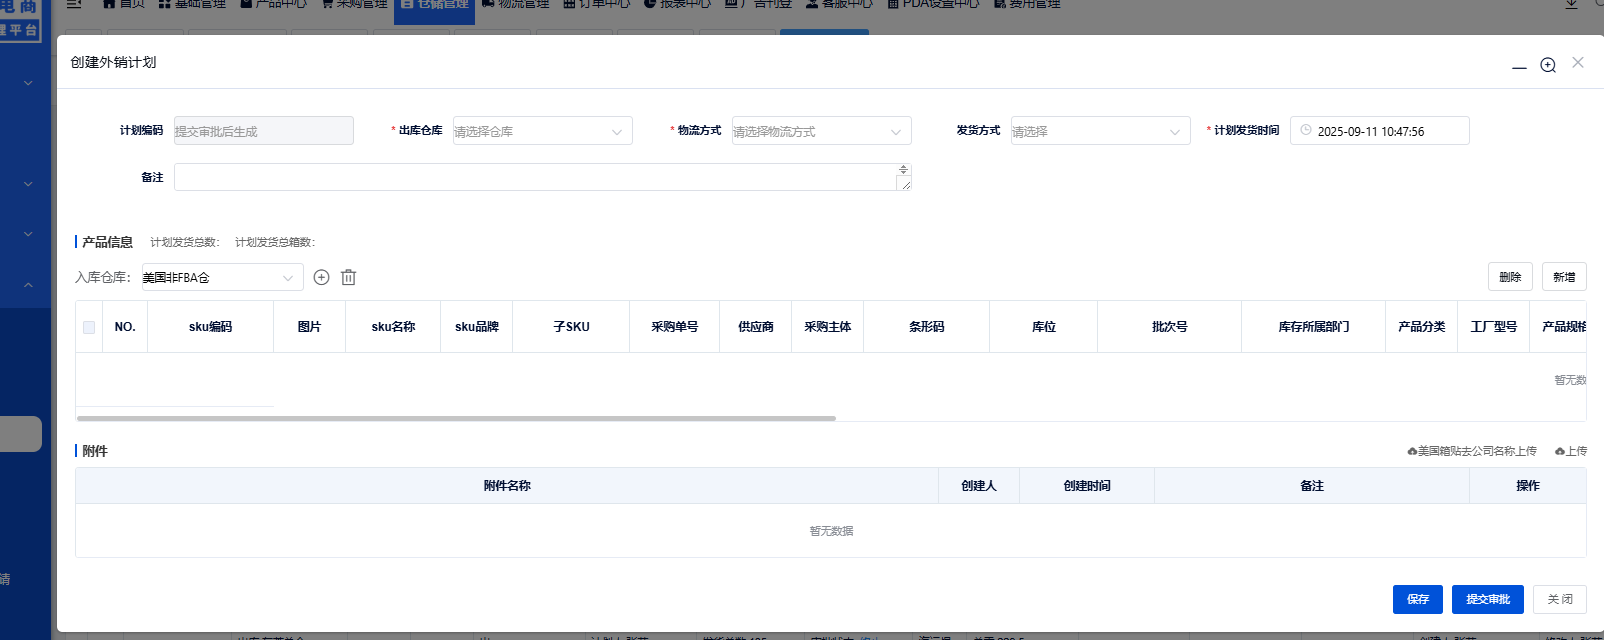The width and height of the screenshot is (1604, 640).
Task: Click the 备注 textarea resize handle
Action: tap(905, 185)
